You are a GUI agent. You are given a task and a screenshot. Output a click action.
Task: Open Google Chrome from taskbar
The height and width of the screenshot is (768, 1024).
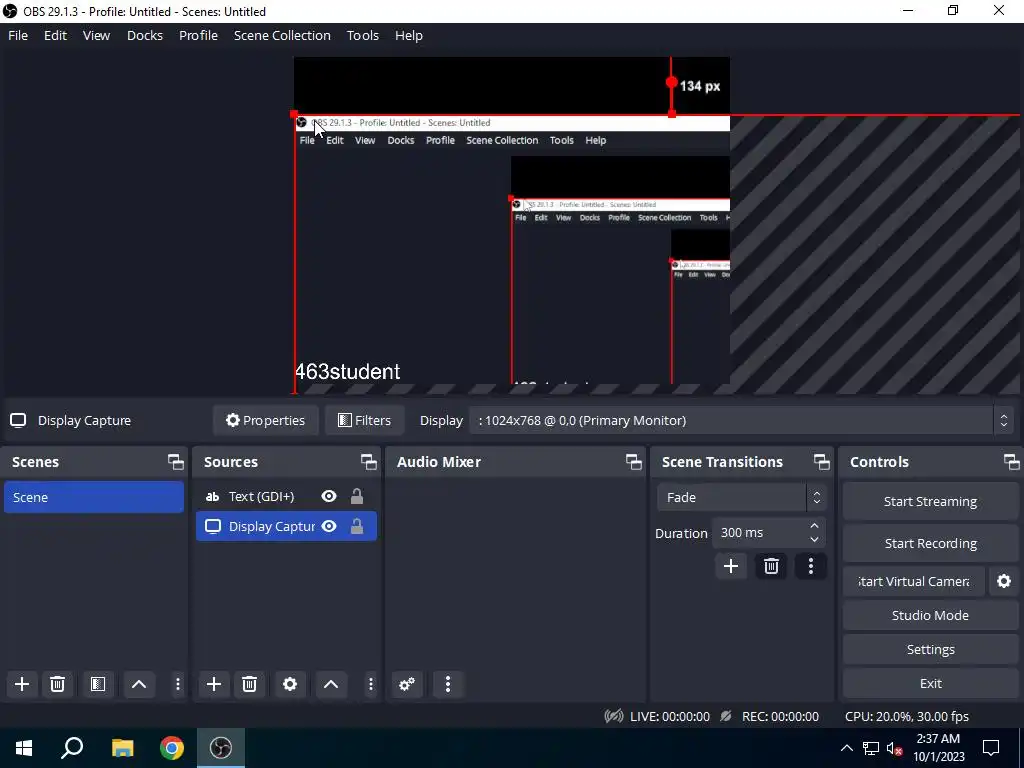point(172,748)
